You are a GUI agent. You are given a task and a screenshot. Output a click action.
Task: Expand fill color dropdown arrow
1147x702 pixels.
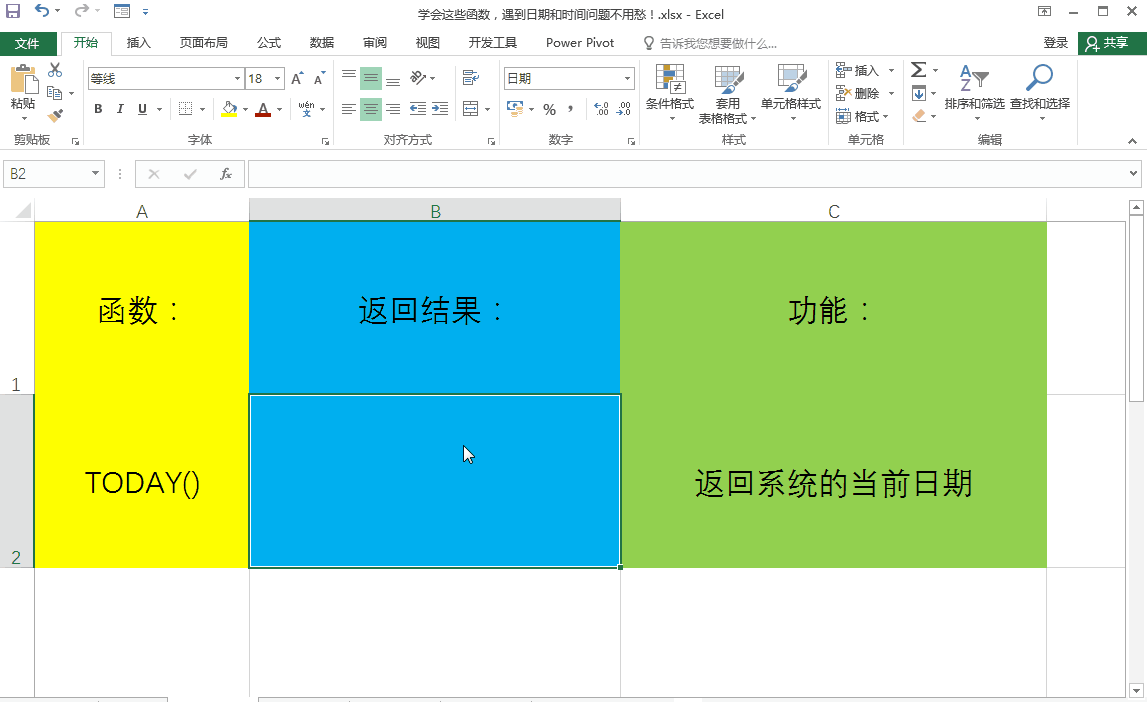tap(245, 110)
